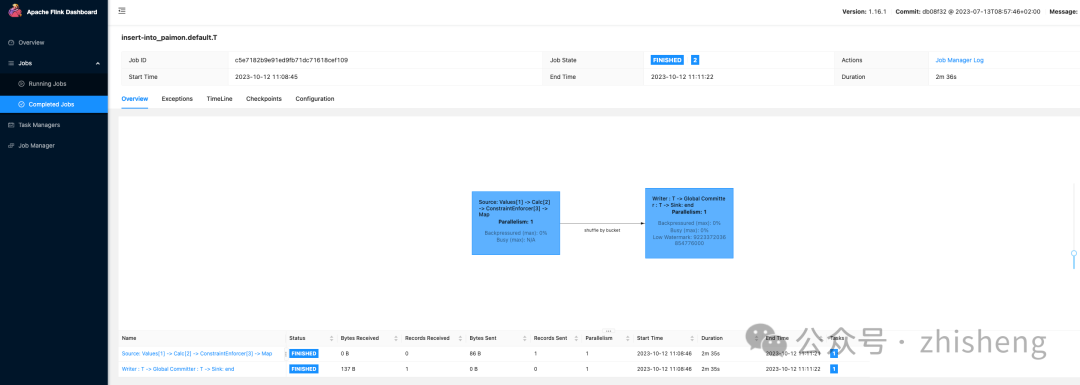Open Task Managers in the sidebar
The height and width of the screenshot is (385, 1080).
click(34, 125)
